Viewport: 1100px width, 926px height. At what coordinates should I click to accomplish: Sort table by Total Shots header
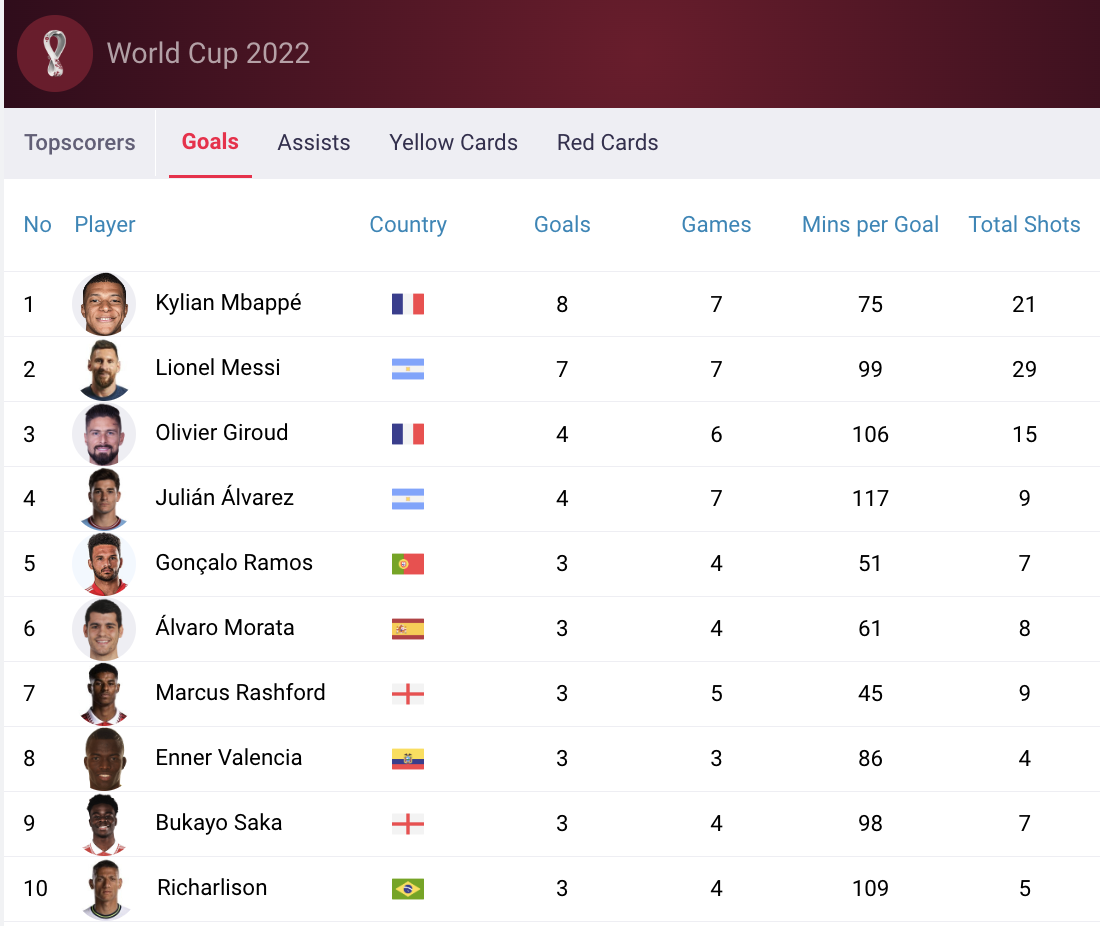[1024, 225]
